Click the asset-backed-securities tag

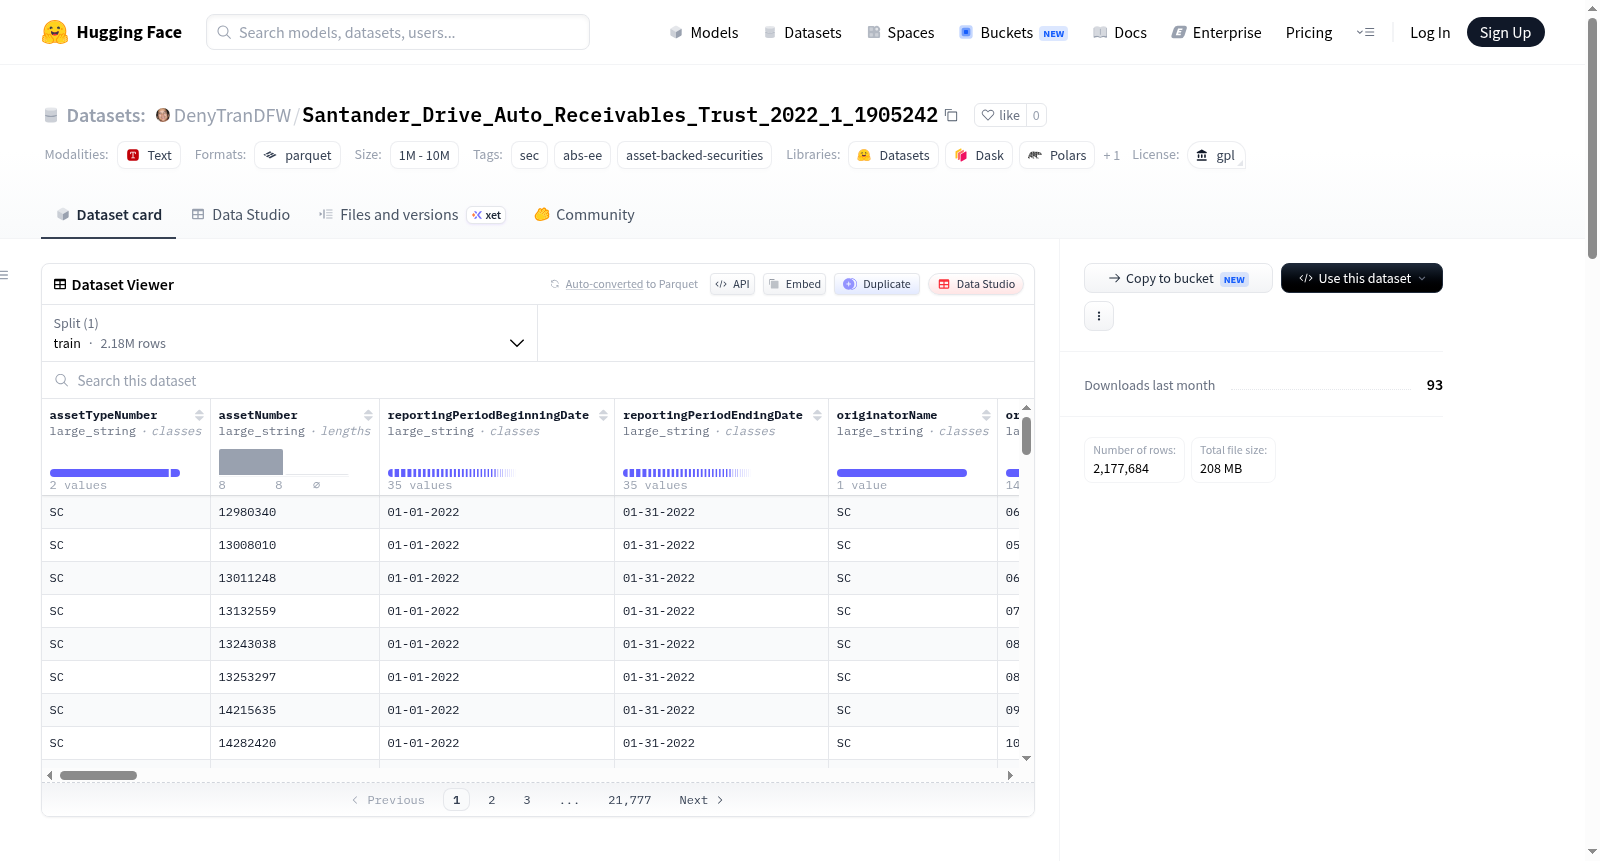pos(694,155)
